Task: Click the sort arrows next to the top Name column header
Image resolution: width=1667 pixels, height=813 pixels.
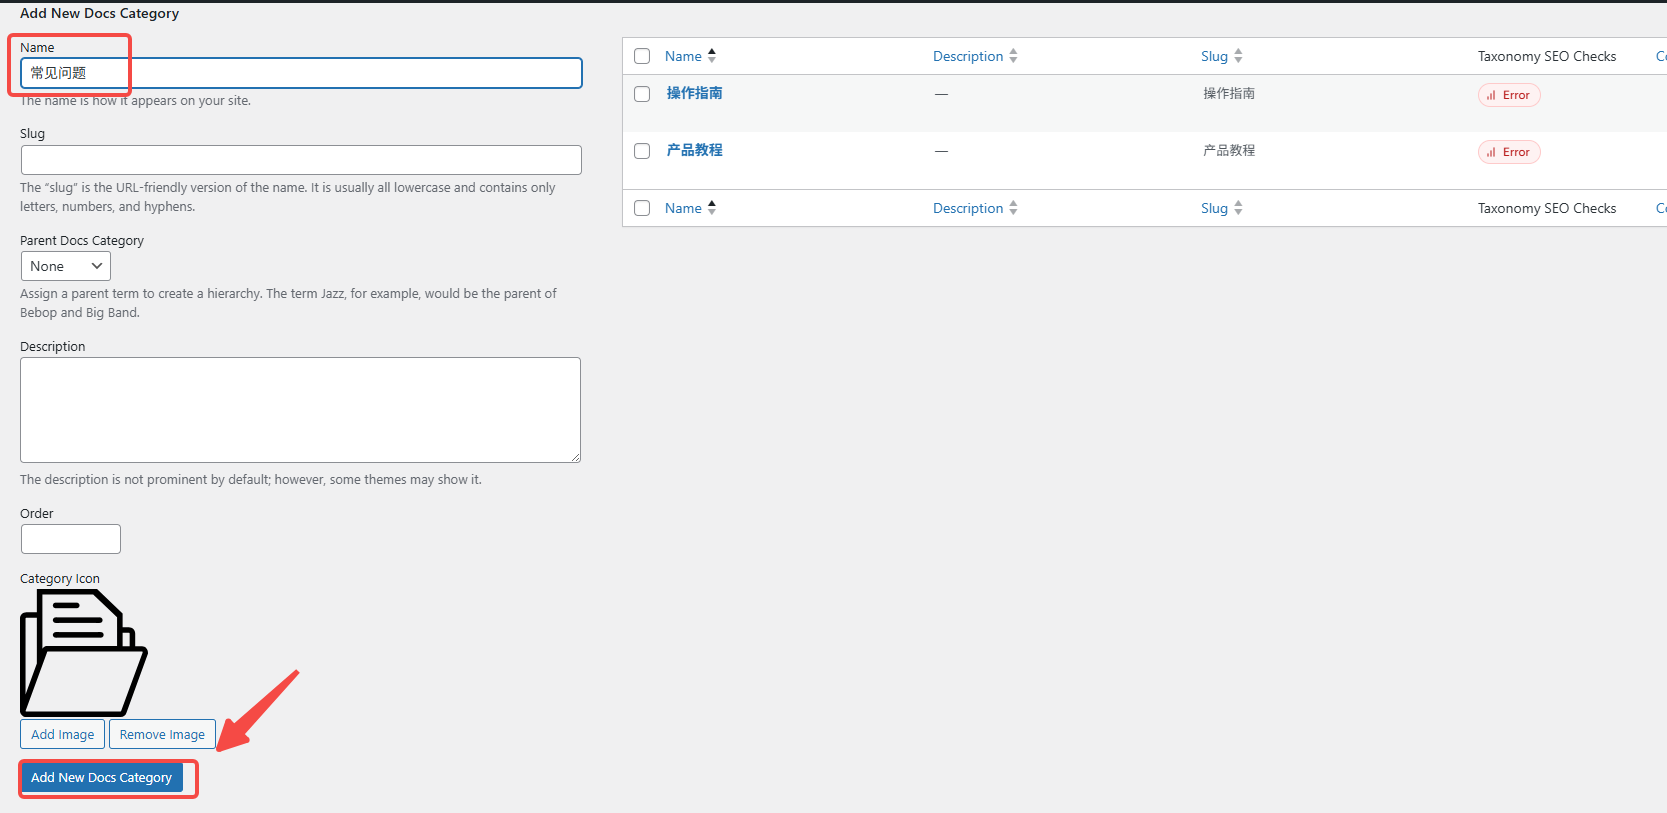Action: click(x=712, y=56)
